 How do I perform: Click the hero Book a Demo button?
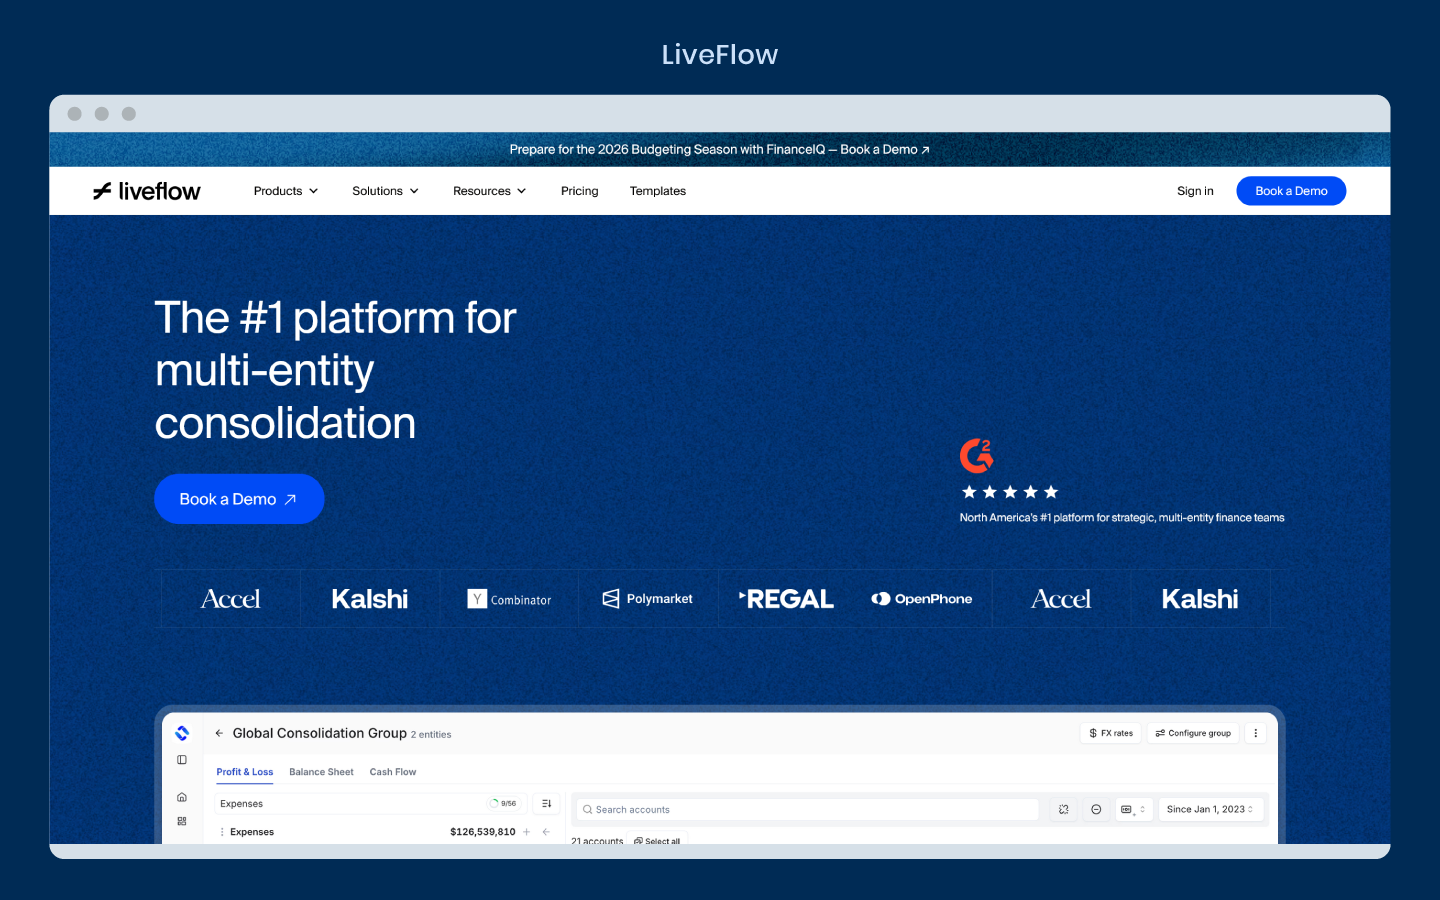[239, 499]
